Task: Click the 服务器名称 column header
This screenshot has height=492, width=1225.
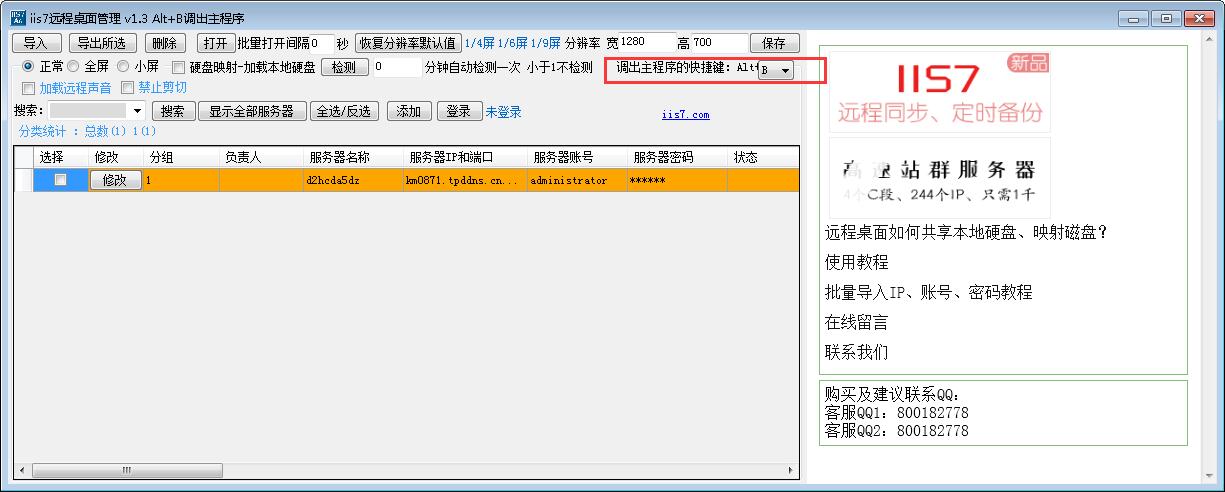Action: pyautogui.click(x=339, y=157)
